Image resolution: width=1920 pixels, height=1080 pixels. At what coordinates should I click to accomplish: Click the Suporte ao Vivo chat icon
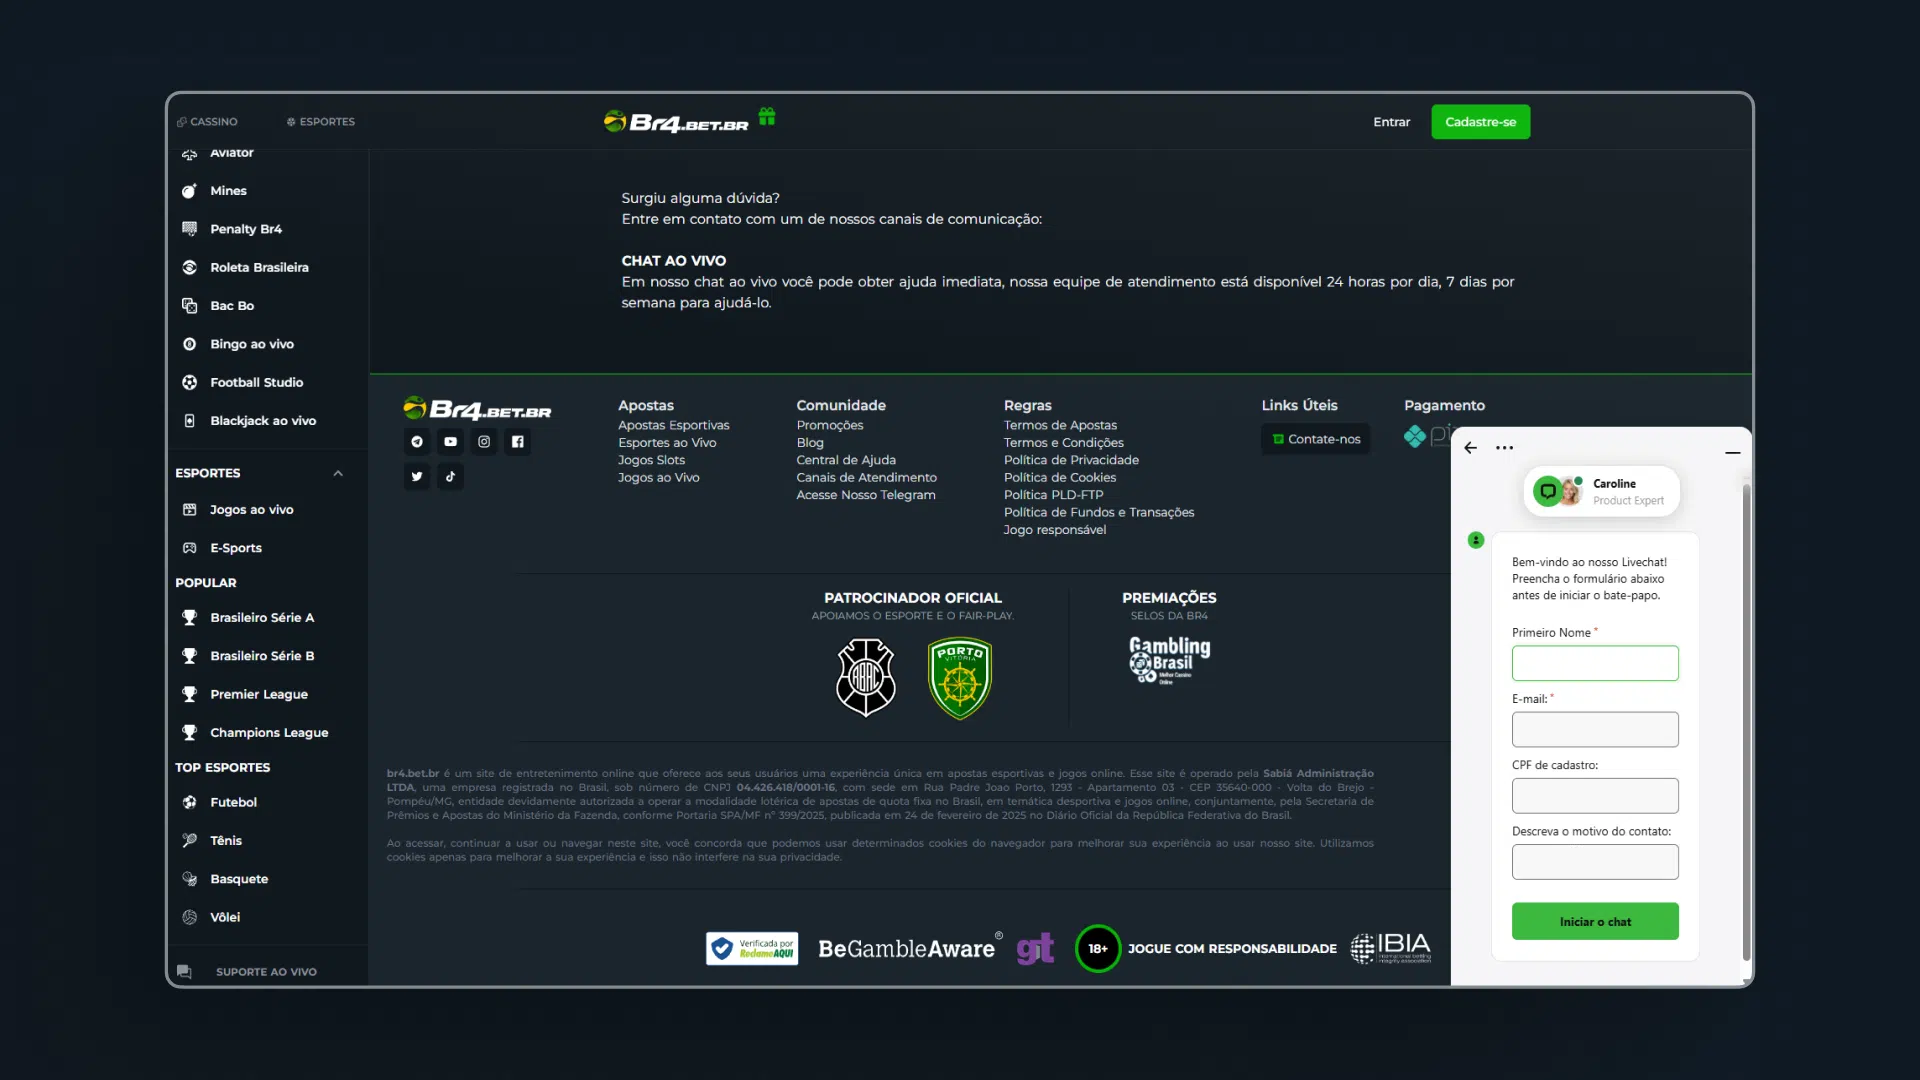184,971
